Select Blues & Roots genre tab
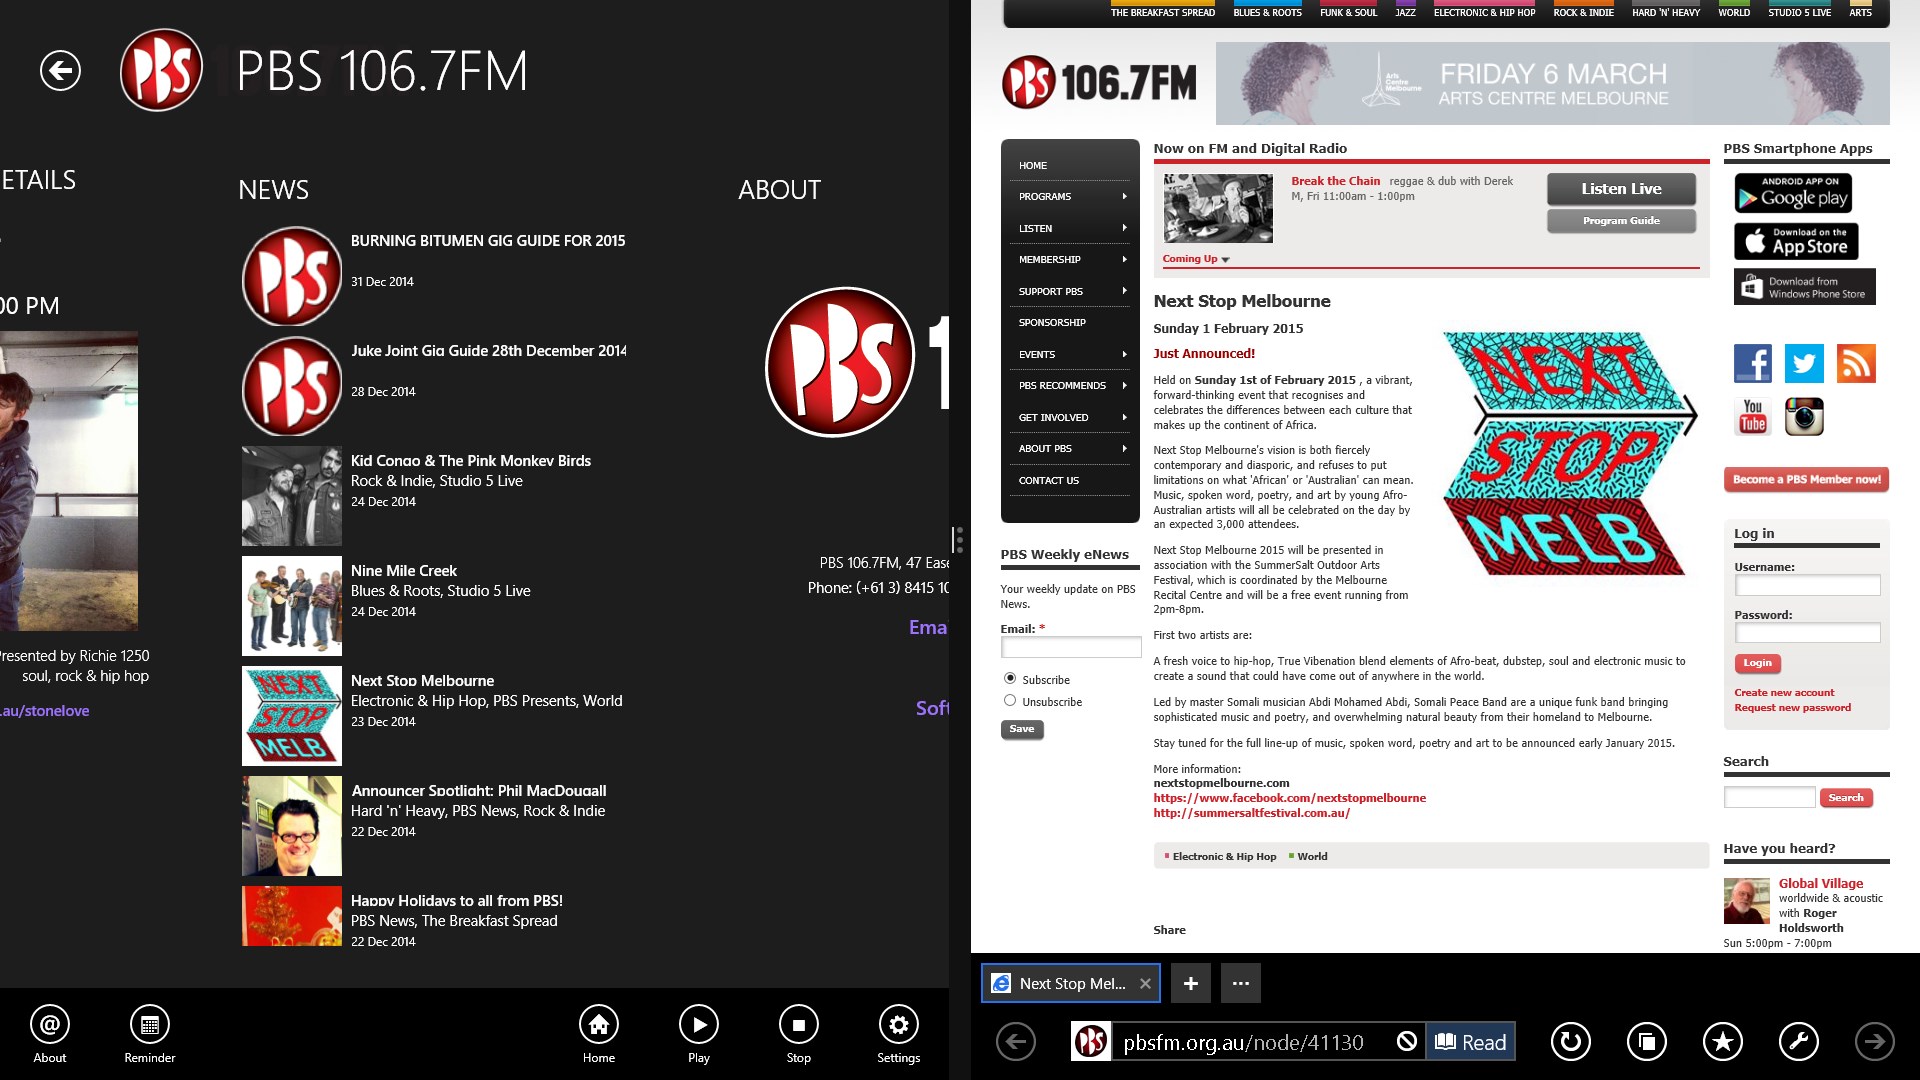This screenshot has height=1080, width=1920. [1267, 11]
